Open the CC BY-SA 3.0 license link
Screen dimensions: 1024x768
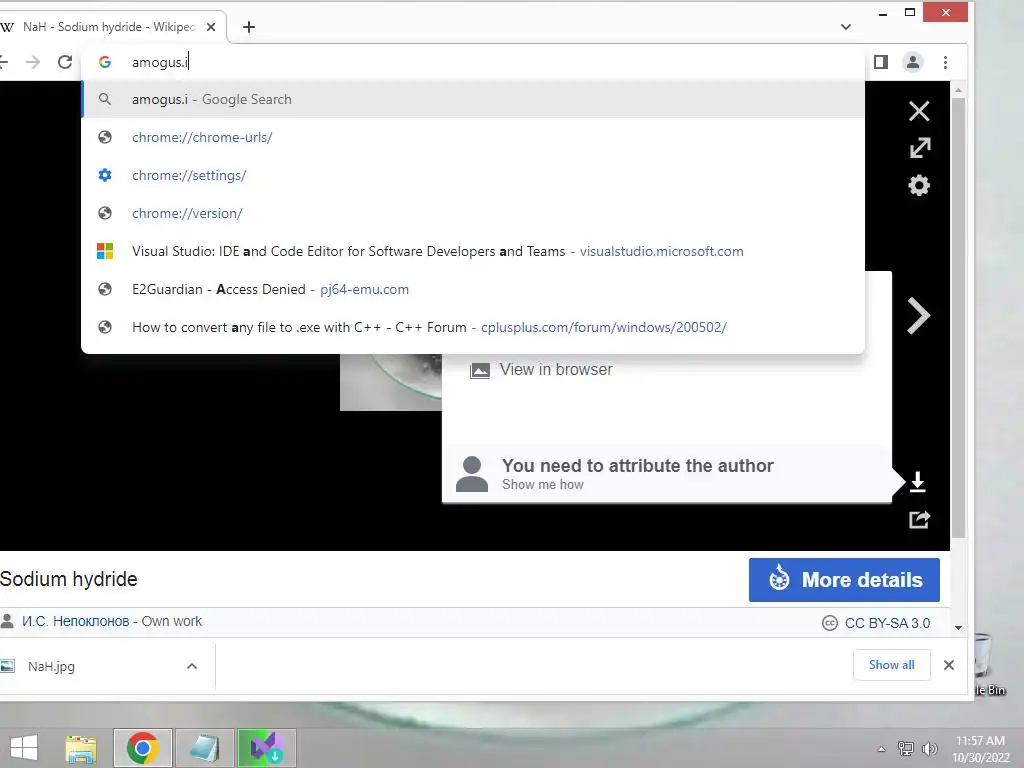[x=887, y=623]
